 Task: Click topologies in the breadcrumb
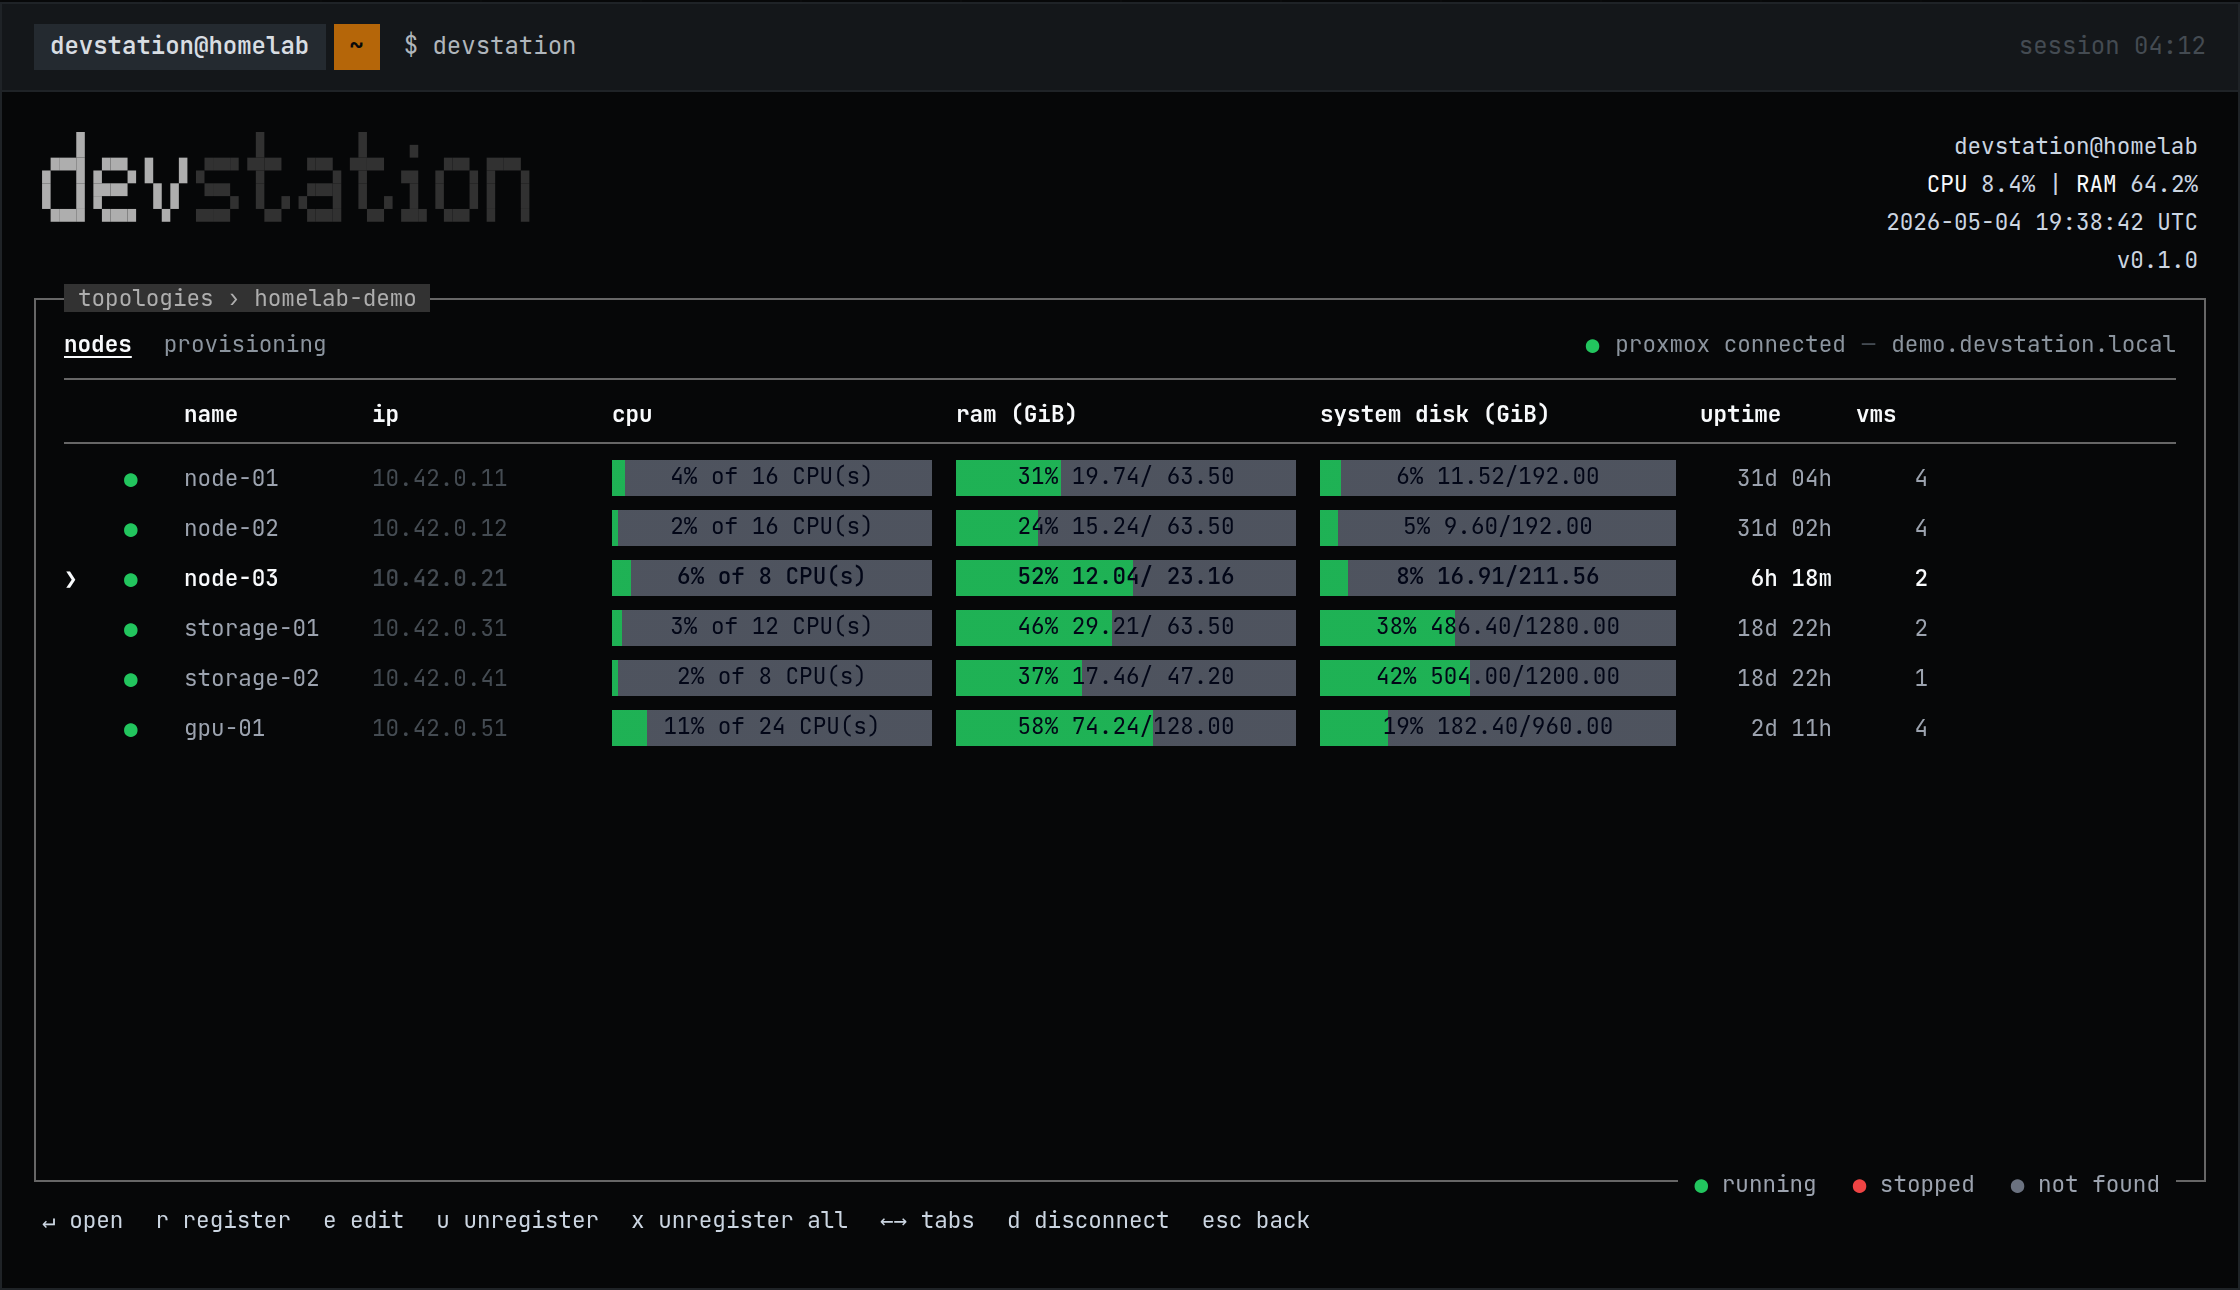pyautogui.click(x=146, y=298)
